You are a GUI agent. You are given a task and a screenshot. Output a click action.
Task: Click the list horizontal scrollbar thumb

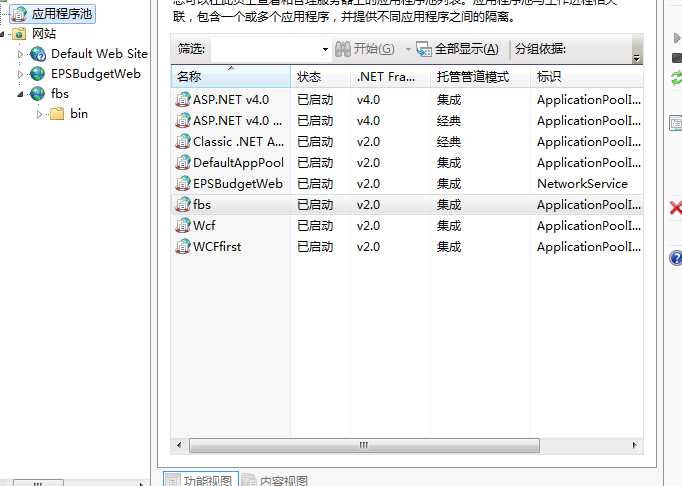coord(364,445)
